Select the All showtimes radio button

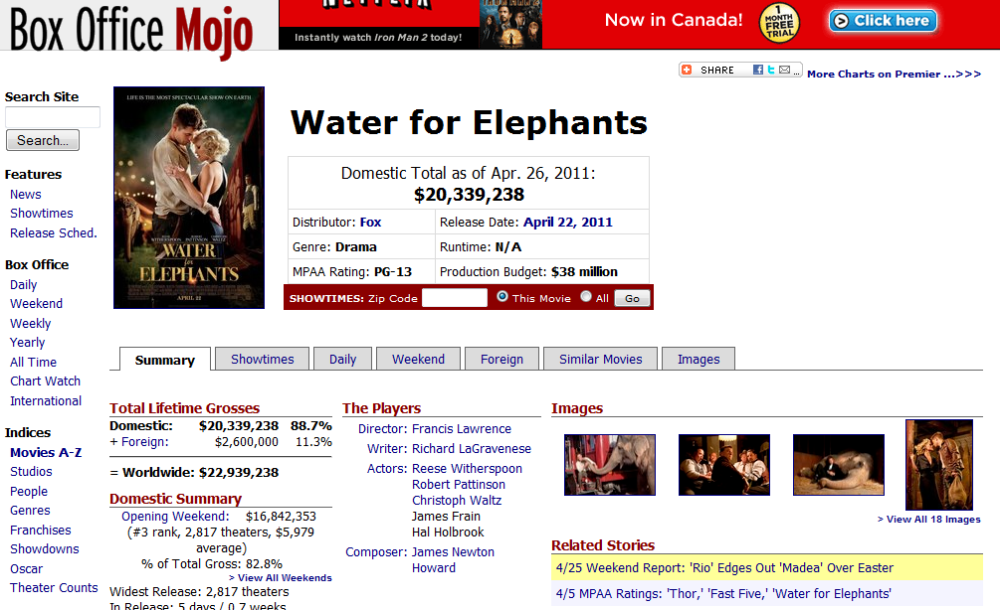[586, 297]
